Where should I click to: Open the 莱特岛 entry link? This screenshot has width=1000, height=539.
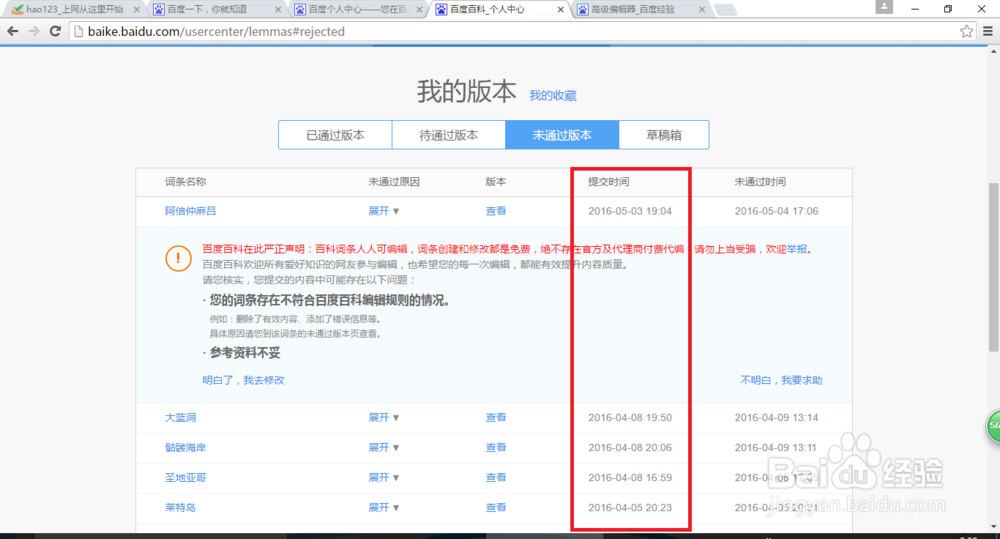click(x=180, y=508)
